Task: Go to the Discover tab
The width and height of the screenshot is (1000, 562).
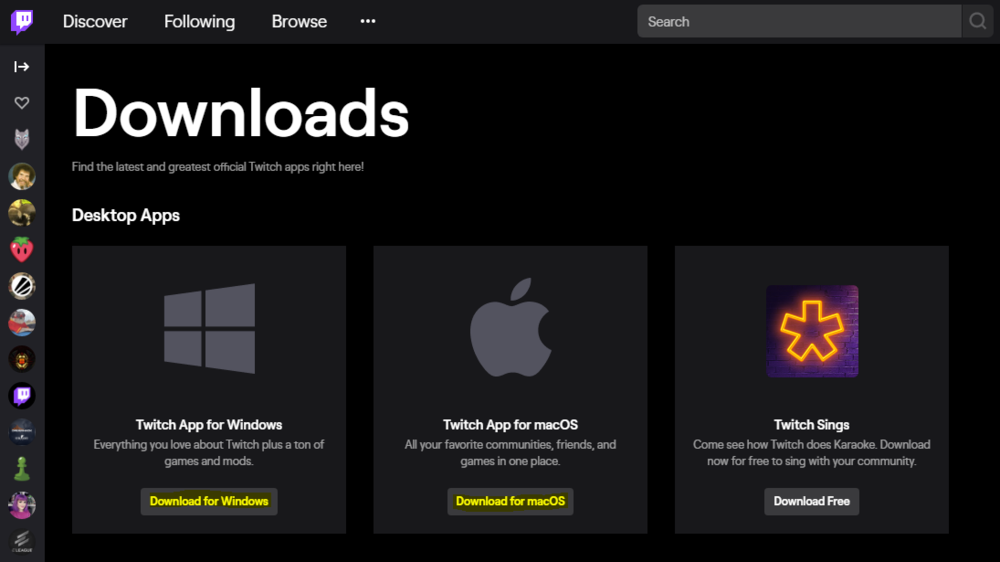Action: point(95,21)
